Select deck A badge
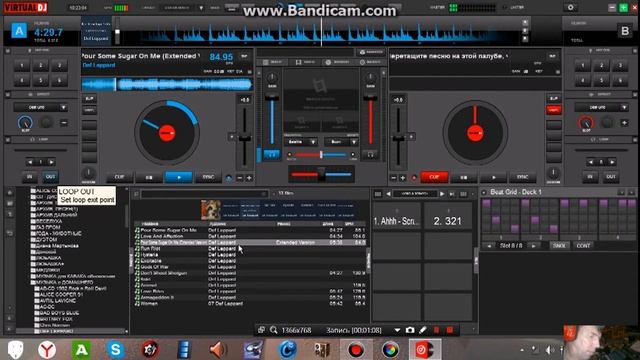This screenshot has width=640, height=360. point(19,31)
